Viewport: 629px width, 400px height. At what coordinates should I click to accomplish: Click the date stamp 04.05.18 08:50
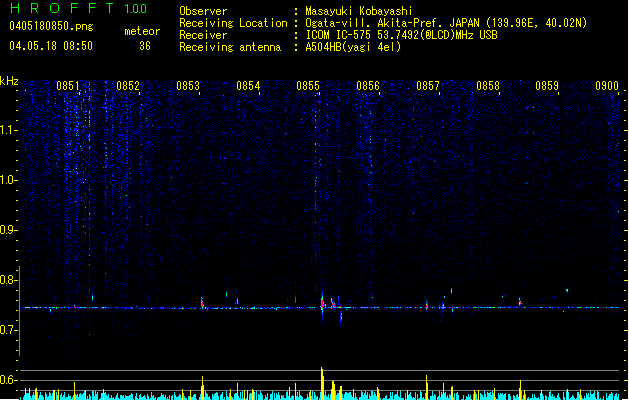tap(51, 46)
